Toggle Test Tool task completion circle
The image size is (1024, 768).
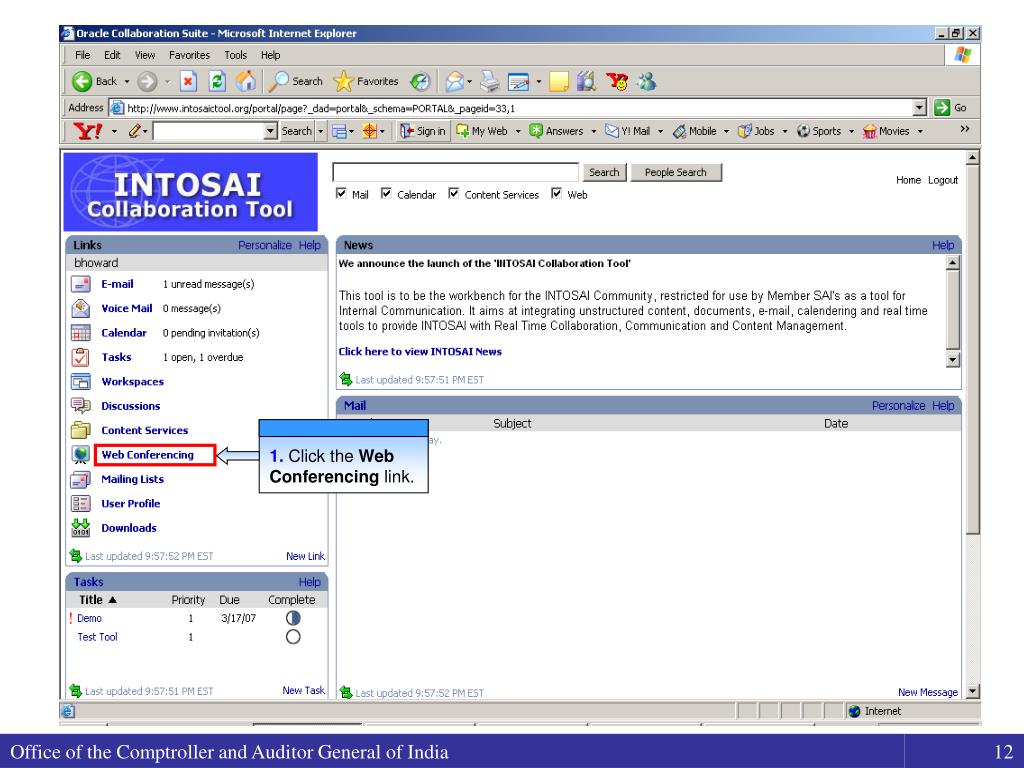coord(293,637)
